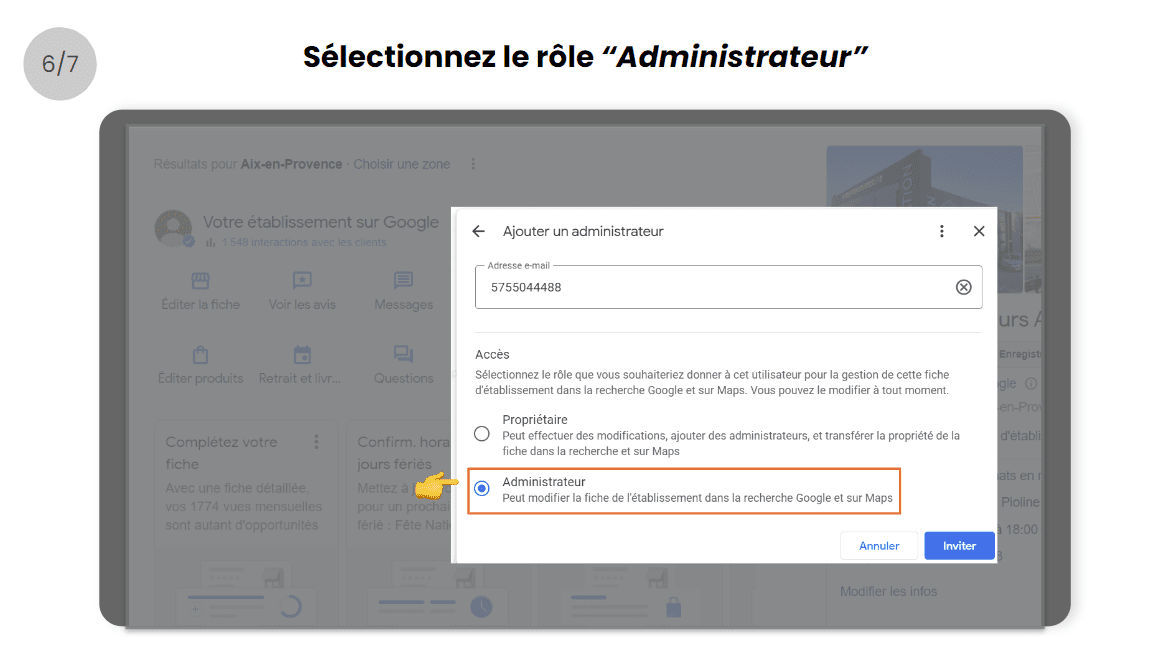Image resolution: width=1167 pixels, height=656 pixels.
Task: Click the Accès section heading
Action: tap(492, 354)
